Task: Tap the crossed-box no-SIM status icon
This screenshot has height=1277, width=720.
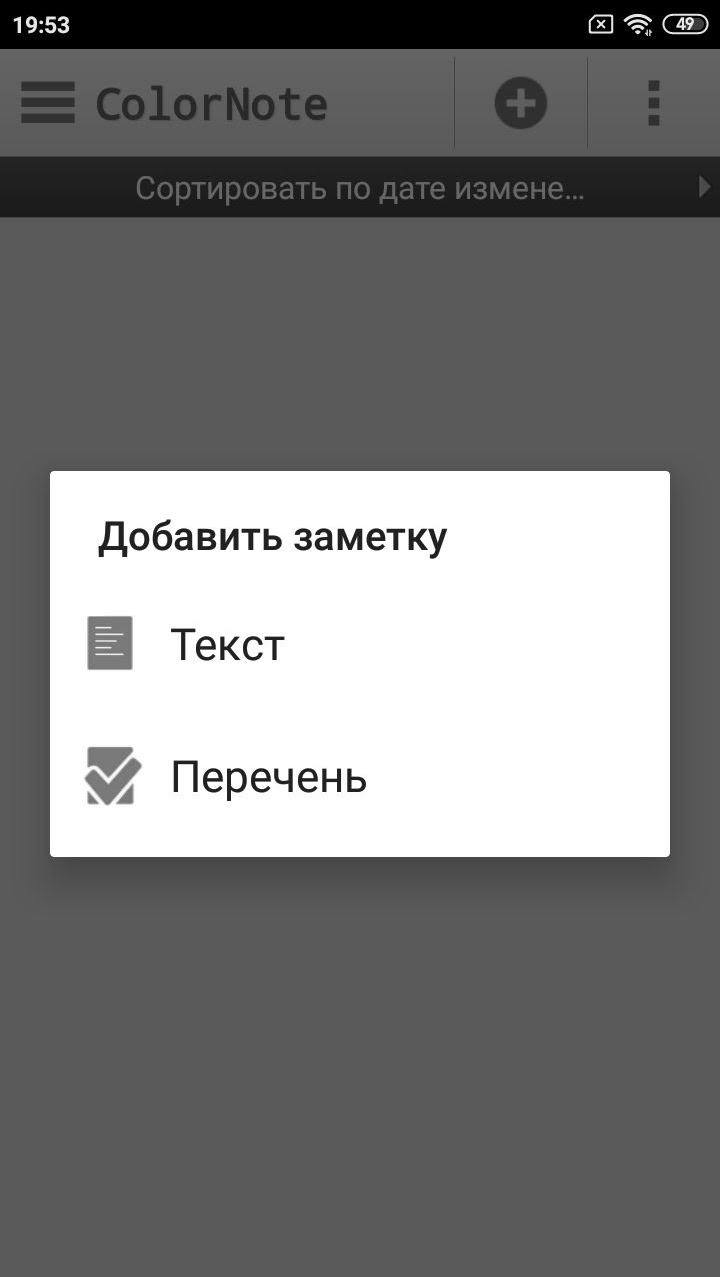Action: 600,25
